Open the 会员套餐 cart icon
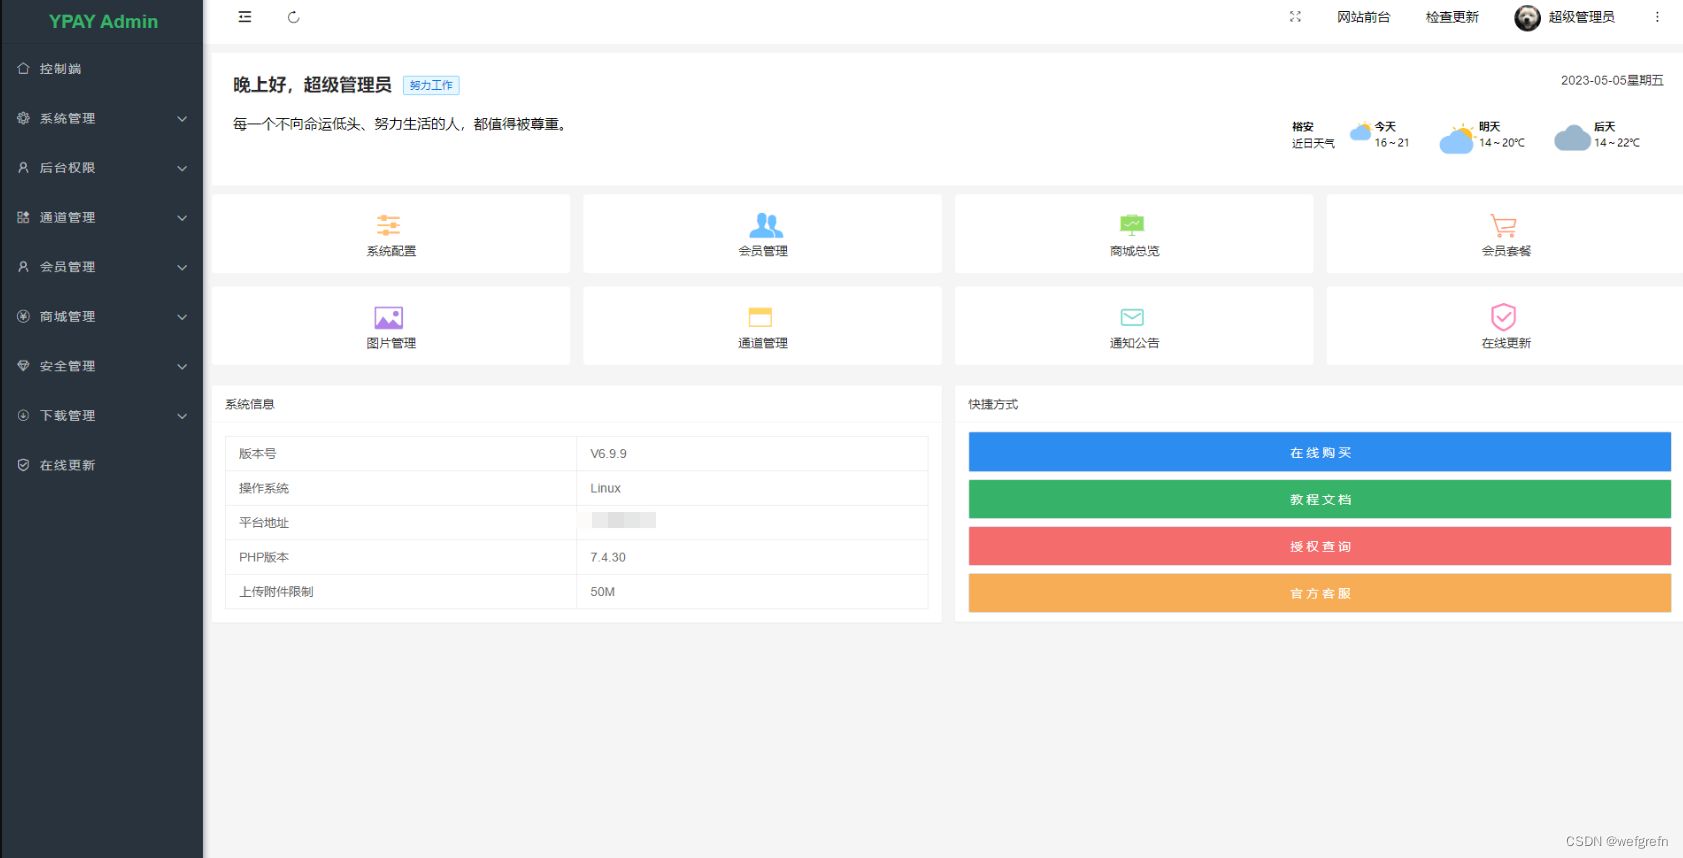The width and height of the screenshot is (1683, 858). 1503,225
